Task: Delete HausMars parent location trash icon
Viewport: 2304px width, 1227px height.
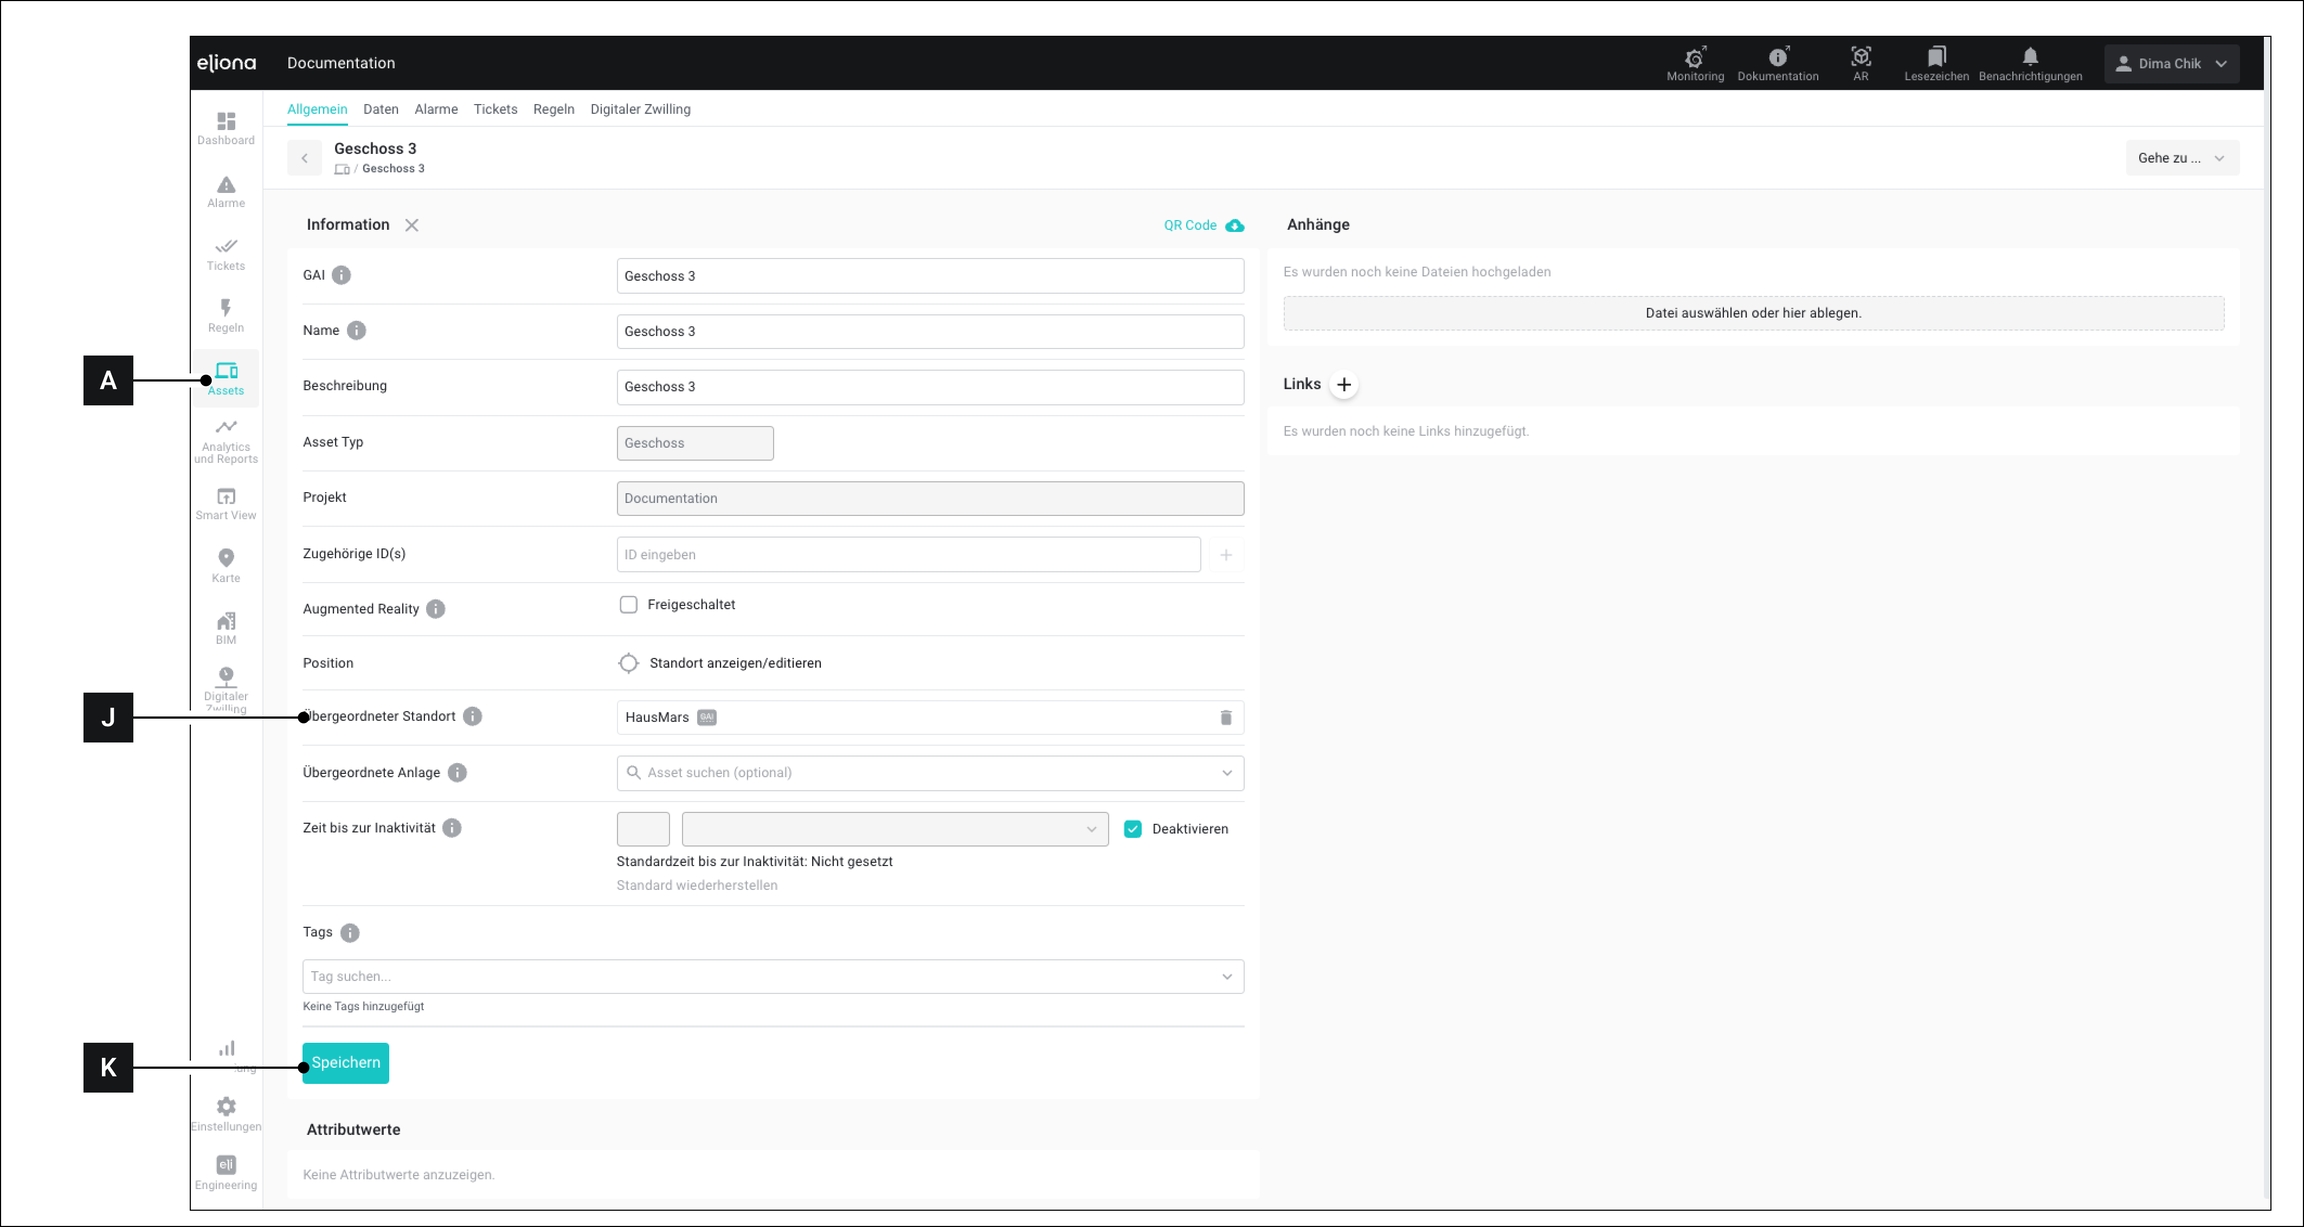Action: [x=1225, y=718]
